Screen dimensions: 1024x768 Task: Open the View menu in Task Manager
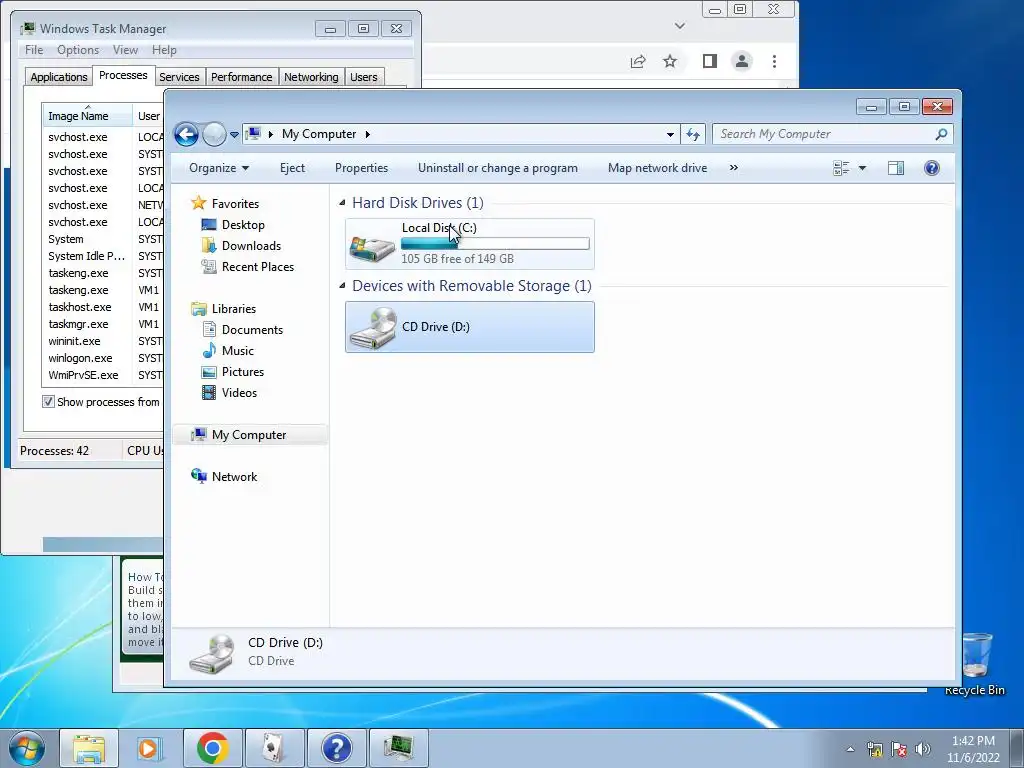click(x=125, y=50)
